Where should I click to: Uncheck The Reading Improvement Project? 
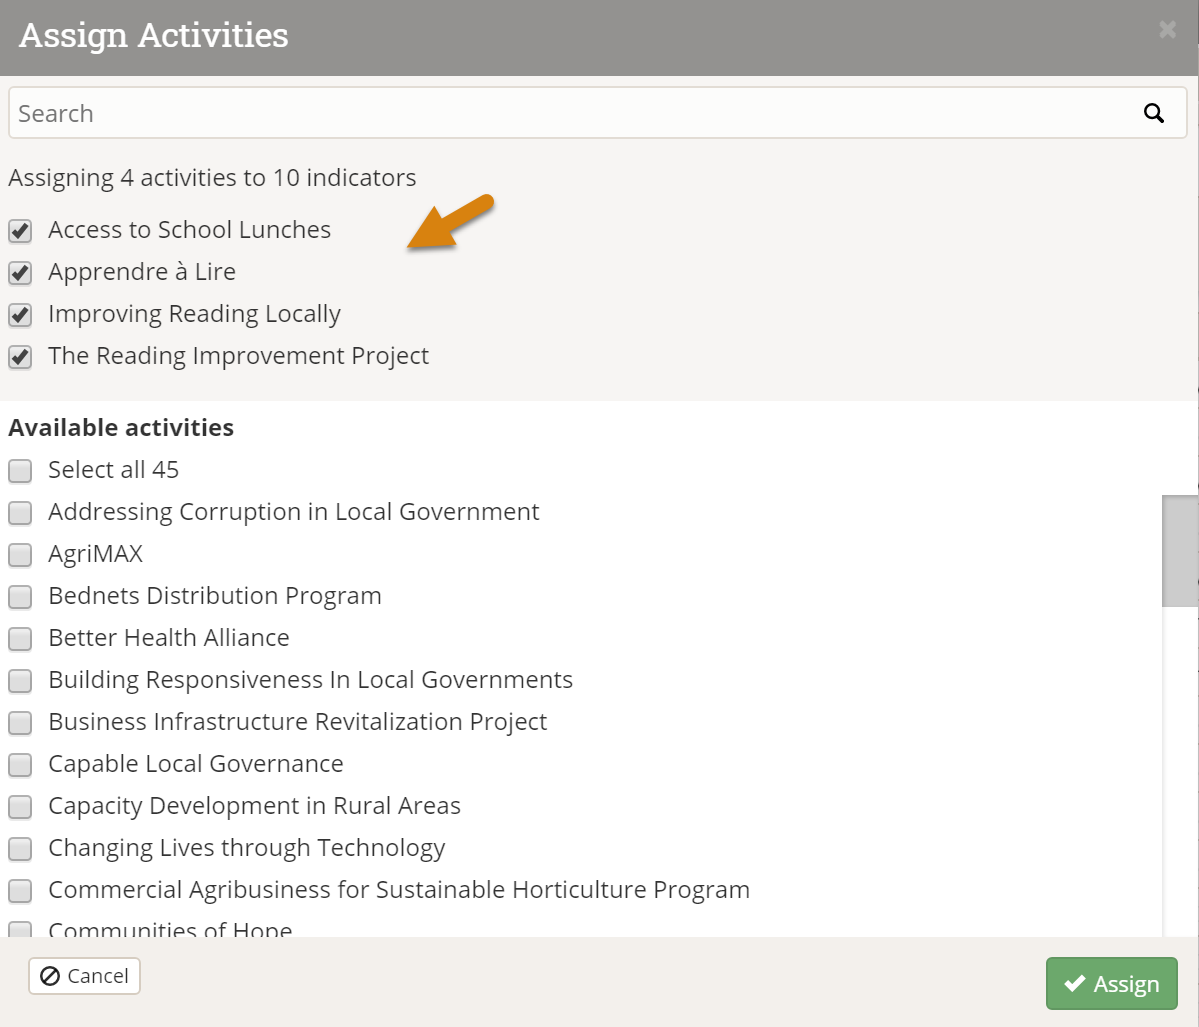(x=20, y=357)
